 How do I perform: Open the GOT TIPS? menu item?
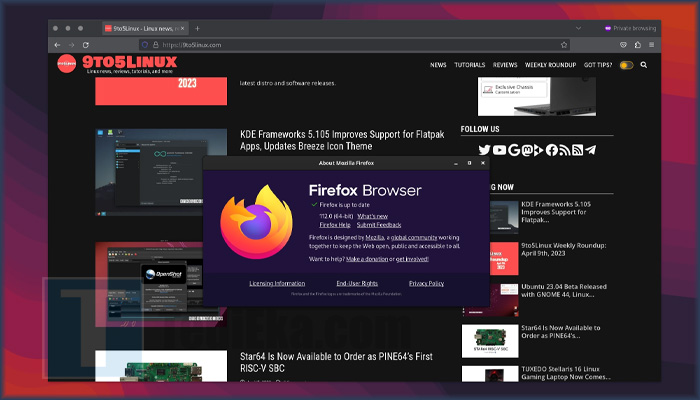(598, 65)
